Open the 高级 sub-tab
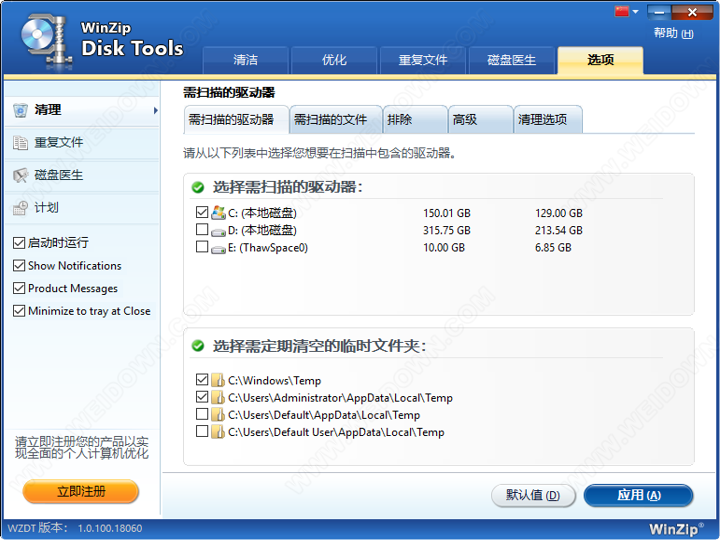Screen dimensions: 720x540 coord(480,120)
